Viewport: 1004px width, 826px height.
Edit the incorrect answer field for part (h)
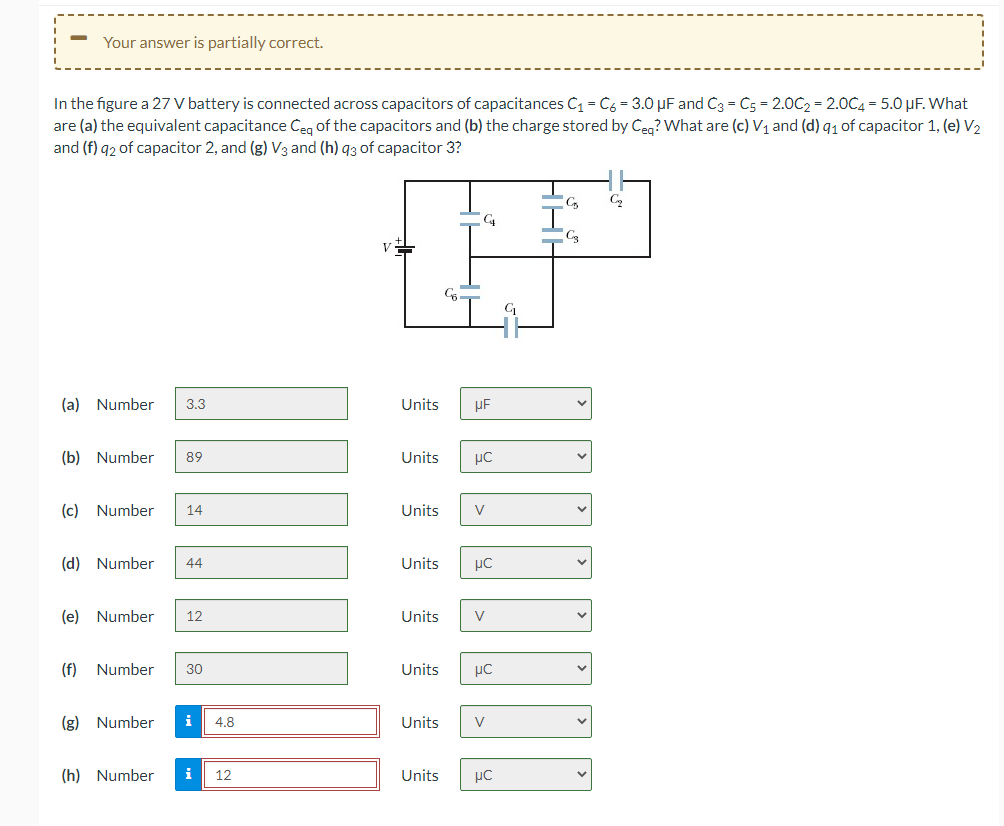(290, 774)
